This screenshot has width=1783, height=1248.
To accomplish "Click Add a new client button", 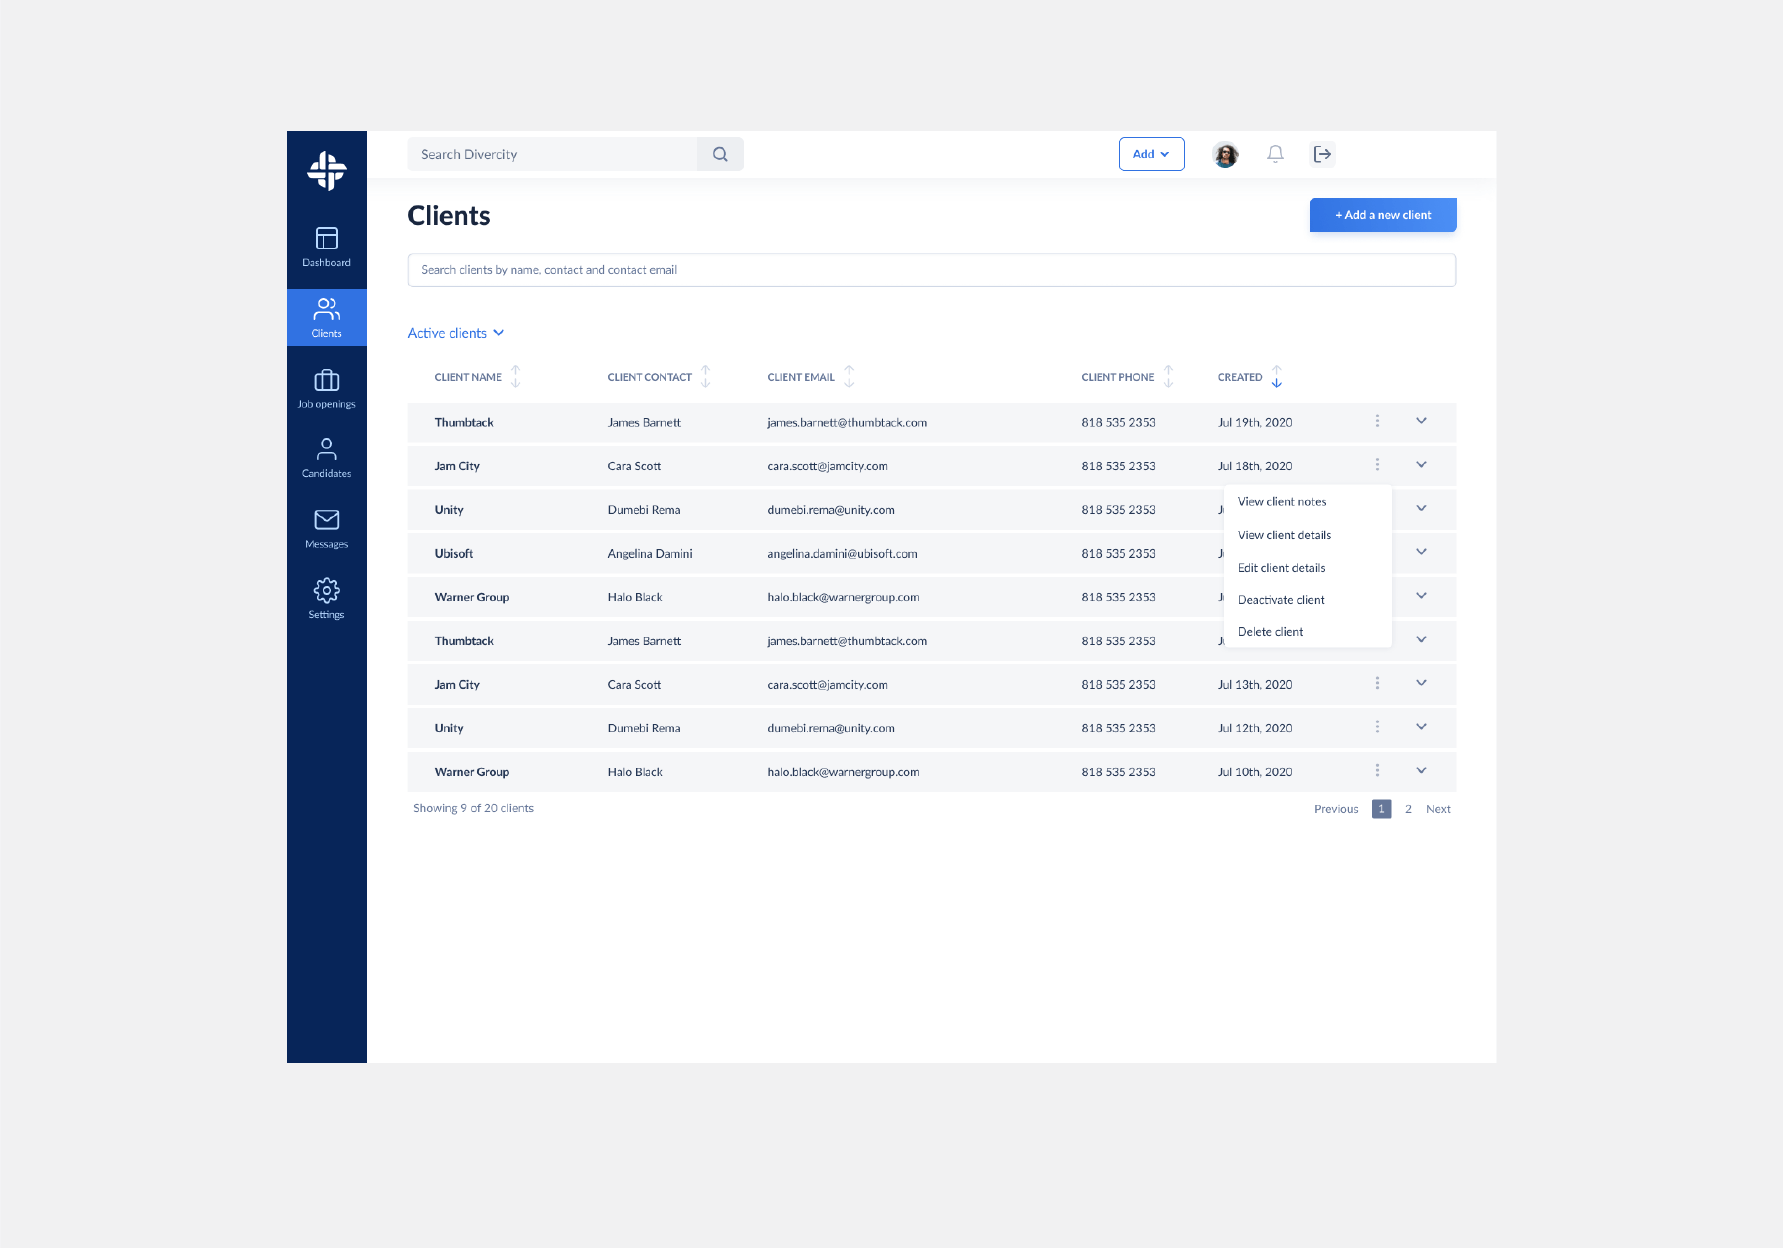I will [1383, 215].
